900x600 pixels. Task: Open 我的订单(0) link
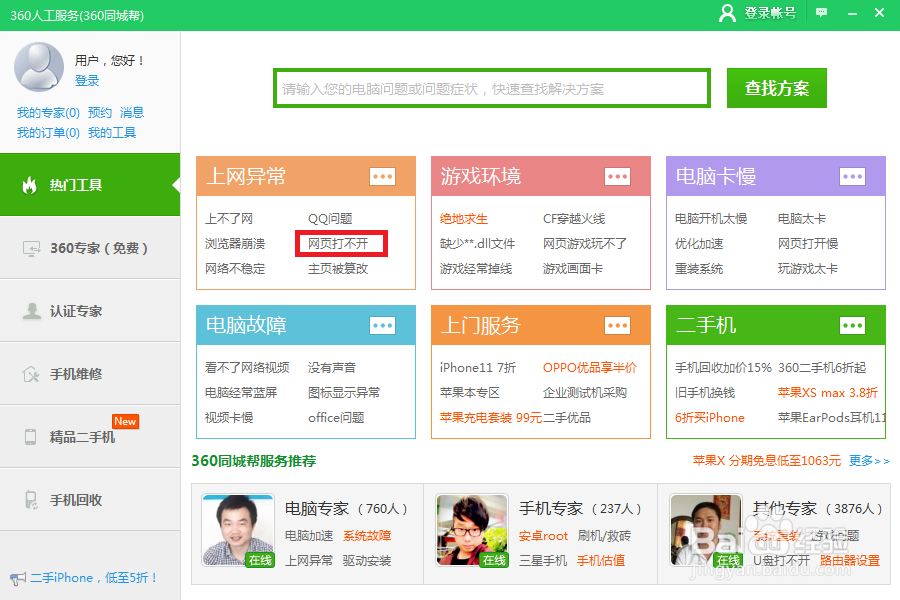point(48,133)
